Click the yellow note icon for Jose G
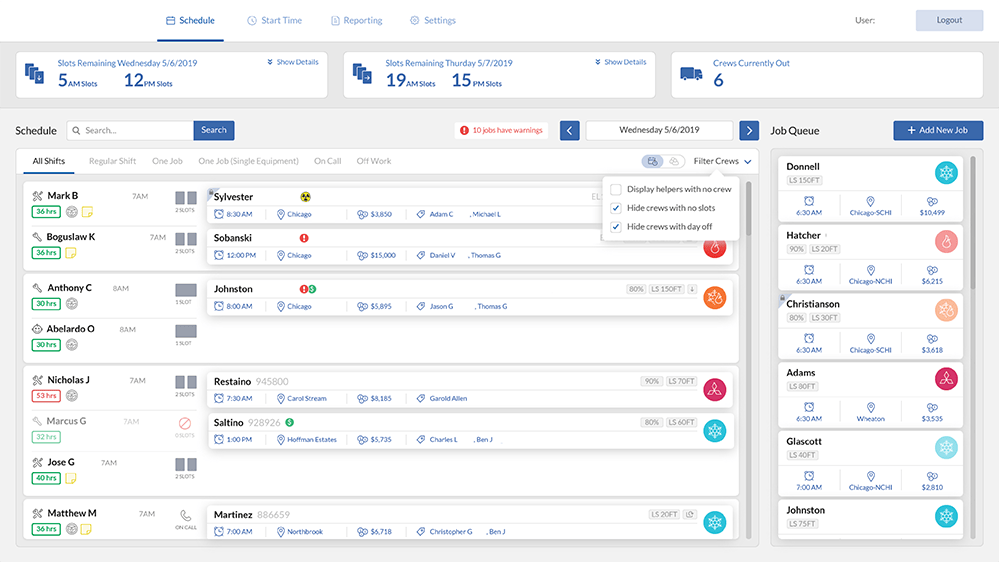Viewport: 1000px width, 563px height. point(71,478)
